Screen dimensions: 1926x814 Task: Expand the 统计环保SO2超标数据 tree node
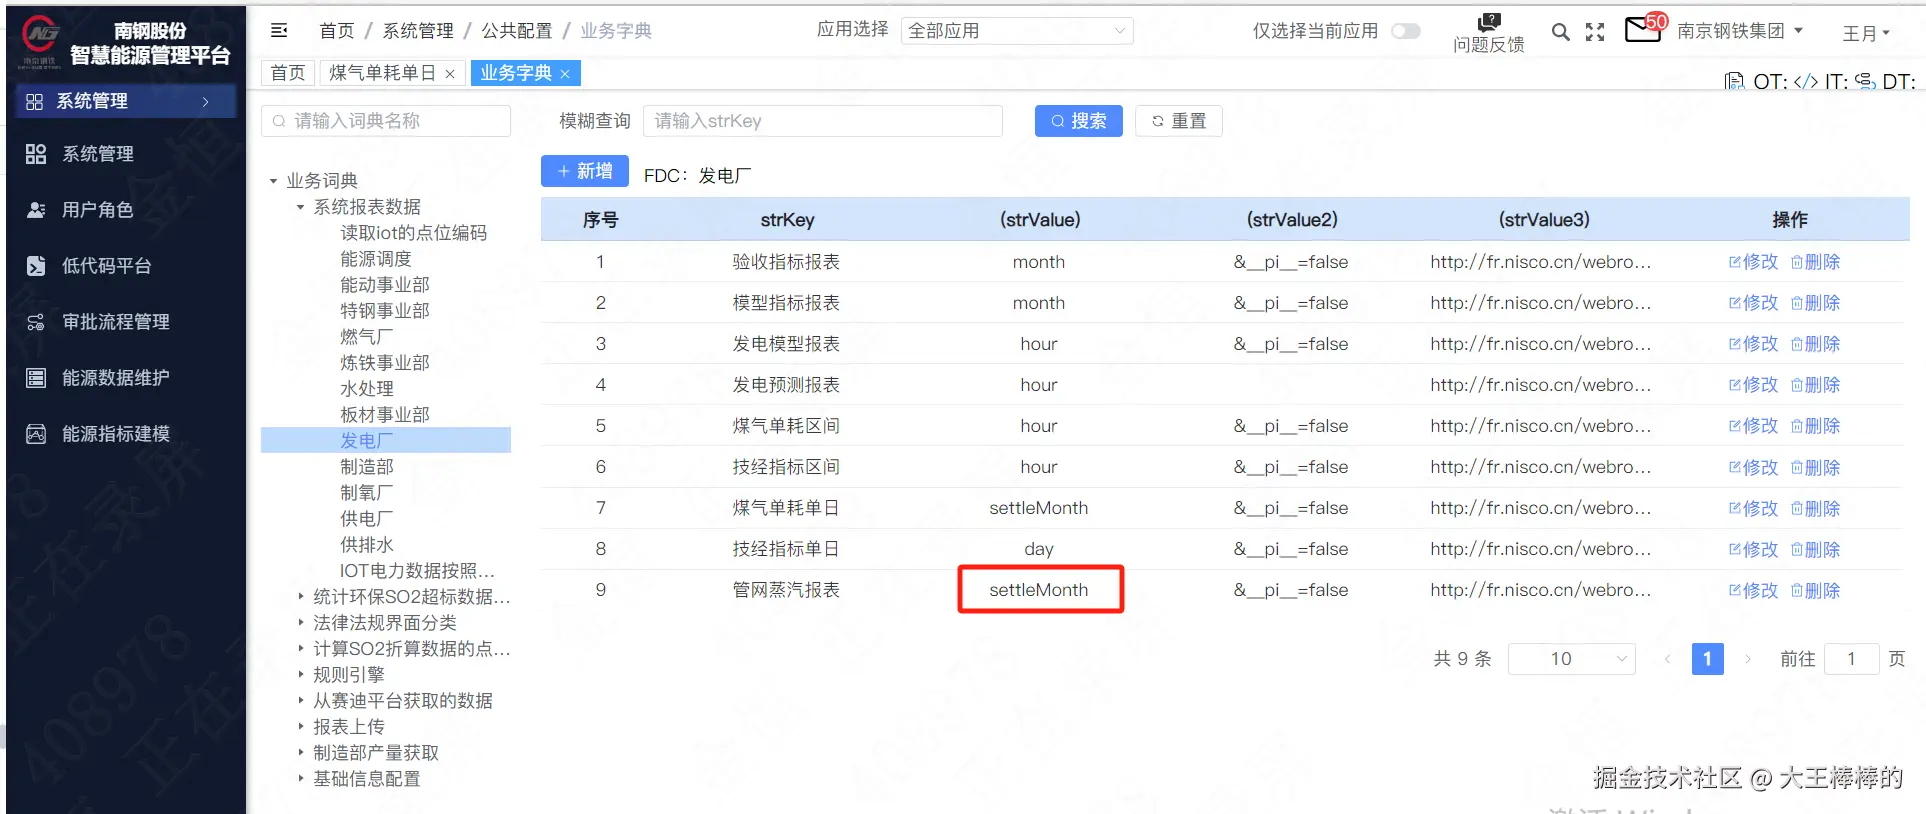(300, 596)
